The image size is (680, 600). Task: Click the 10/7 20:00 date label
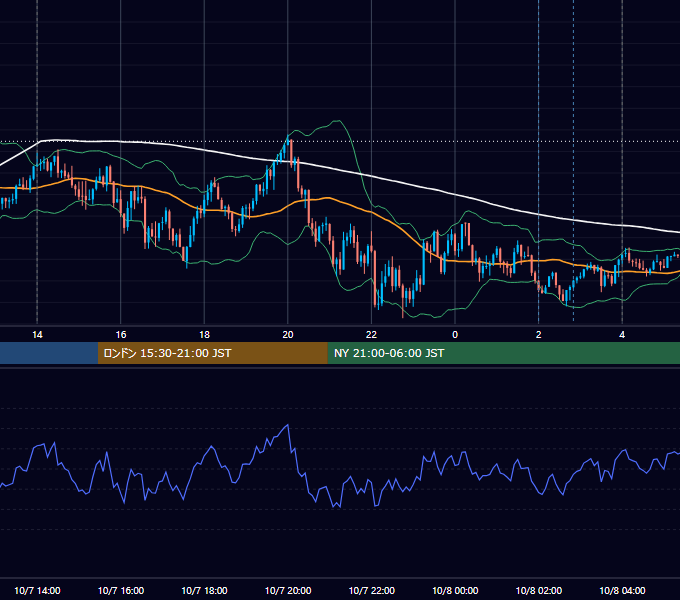[288, 590]
